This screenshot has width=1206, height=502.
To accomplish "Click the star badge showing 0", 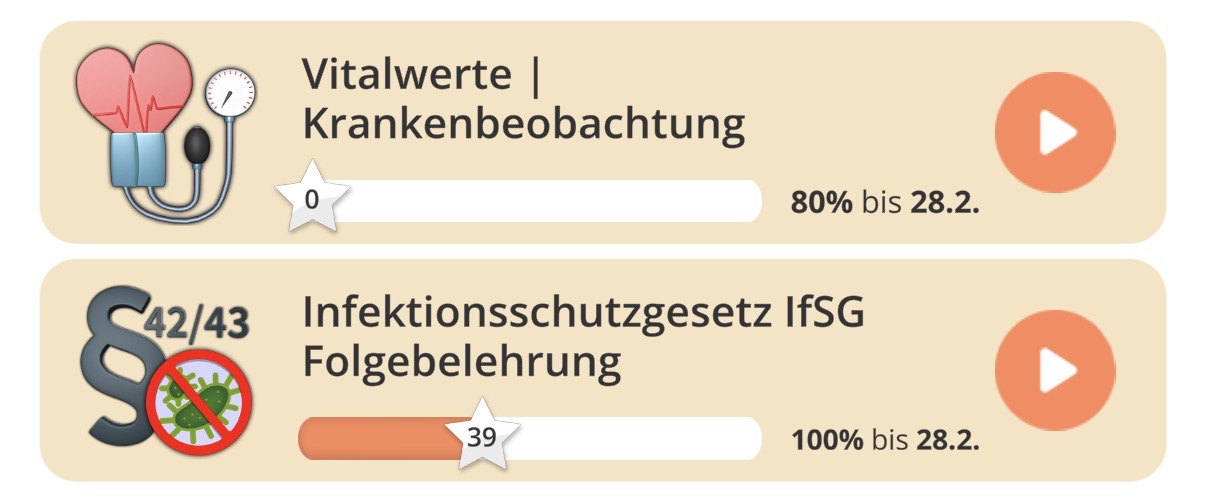I will click(312, 199).
